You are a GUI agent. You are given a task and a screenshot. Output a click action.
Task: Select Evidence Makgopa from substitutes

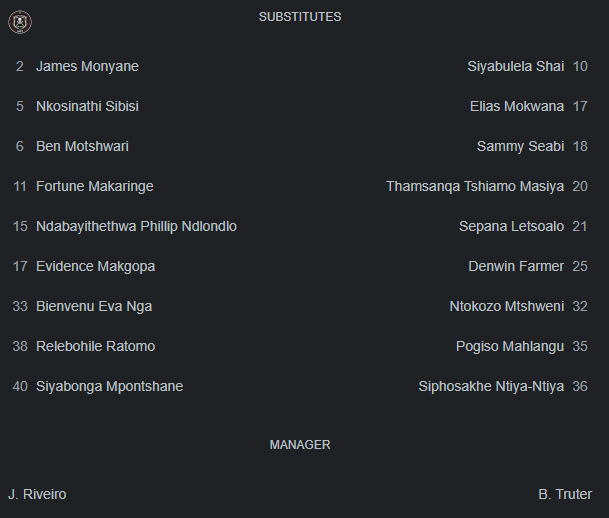click(95, 267)
